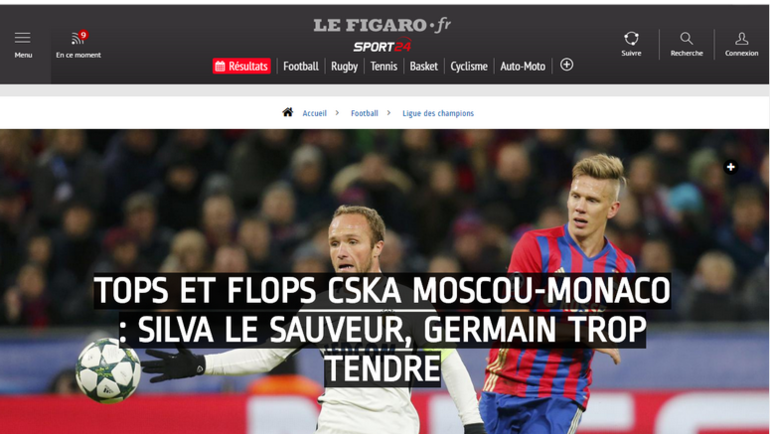This screenshot has width=770, height=434.
Task: Go to the Auto-Moto section
Action: [x=522, y=66]
